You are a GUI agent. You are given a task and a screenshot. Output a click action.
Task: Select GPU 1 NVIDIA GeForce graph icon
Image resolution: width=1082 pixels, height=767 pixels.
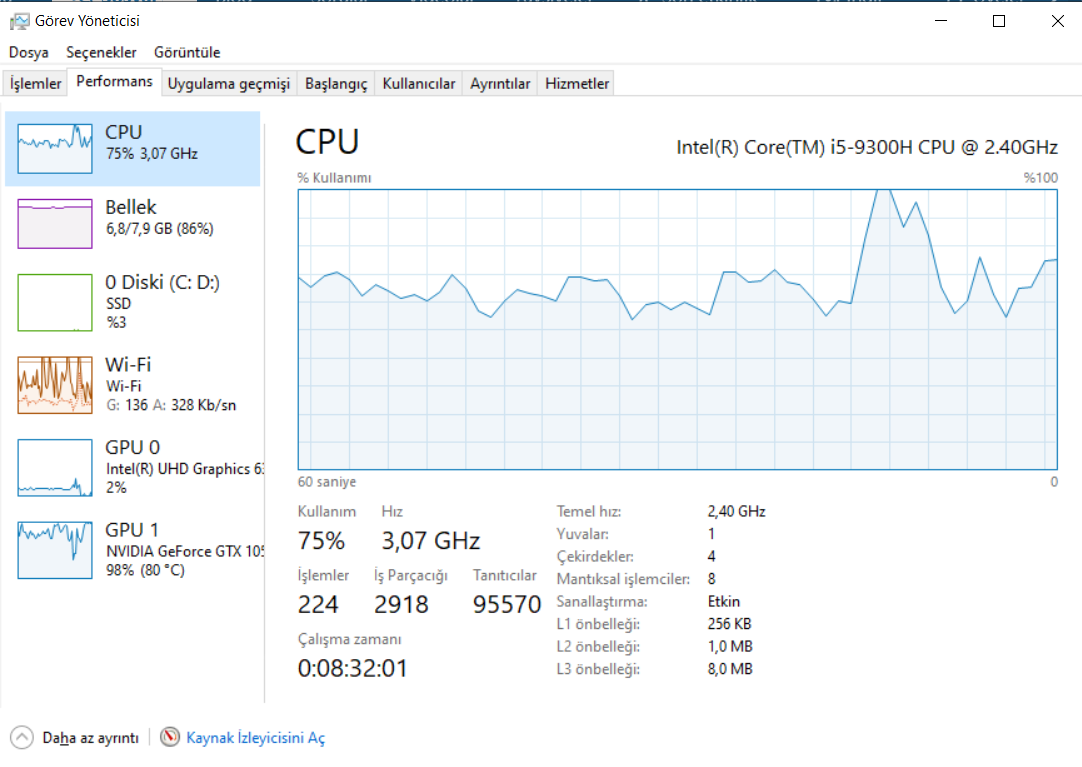pos(55,549)
